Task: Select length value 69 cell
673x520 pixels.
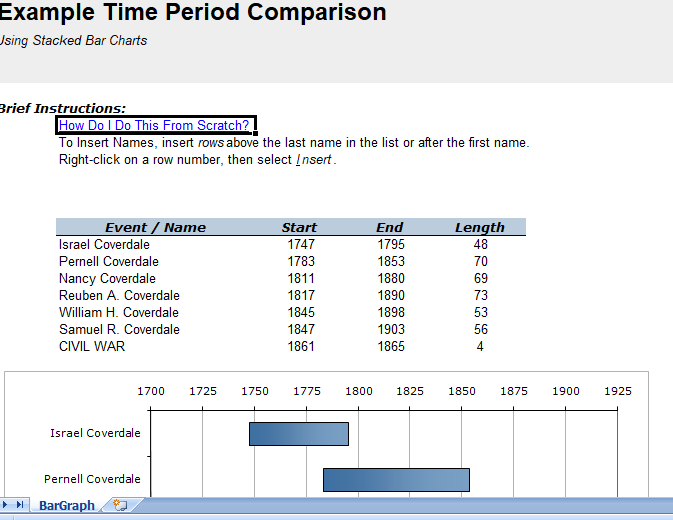Action: (481, 278)
